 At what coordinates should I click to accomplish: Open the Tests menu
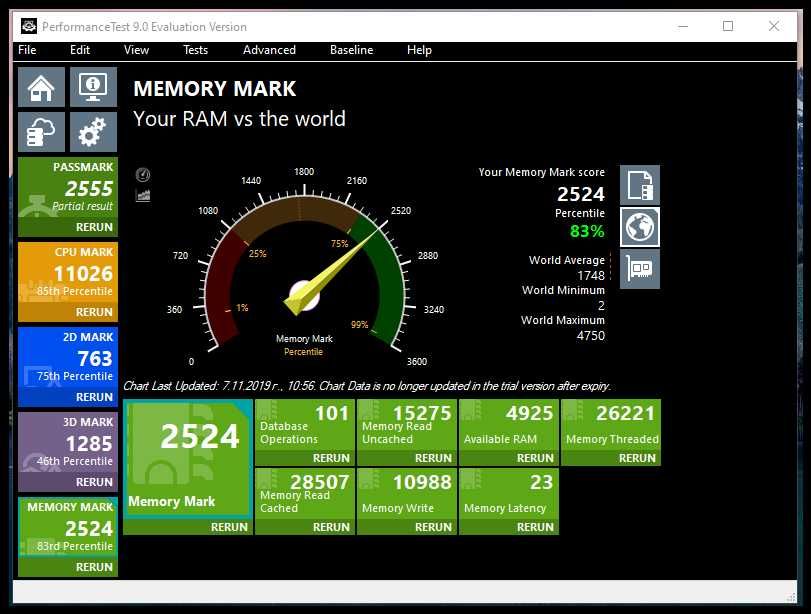195,50
